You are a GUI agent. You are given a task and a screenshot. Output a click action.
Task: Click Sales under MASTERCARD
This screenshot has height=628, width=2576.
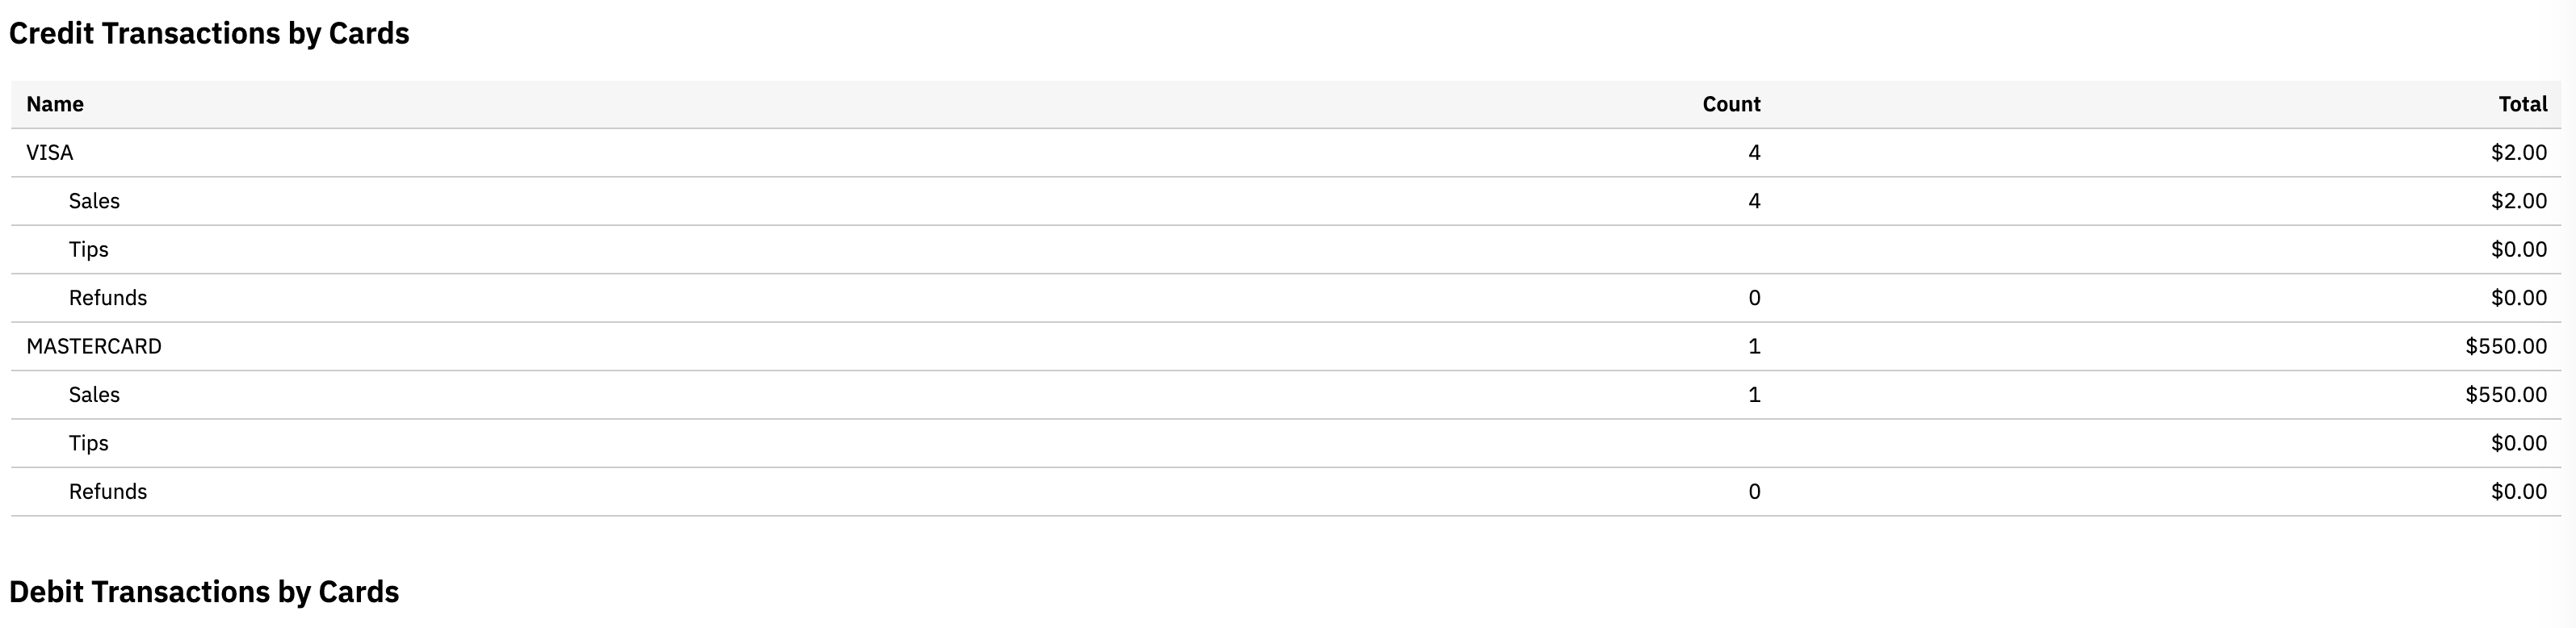point(94,395)
